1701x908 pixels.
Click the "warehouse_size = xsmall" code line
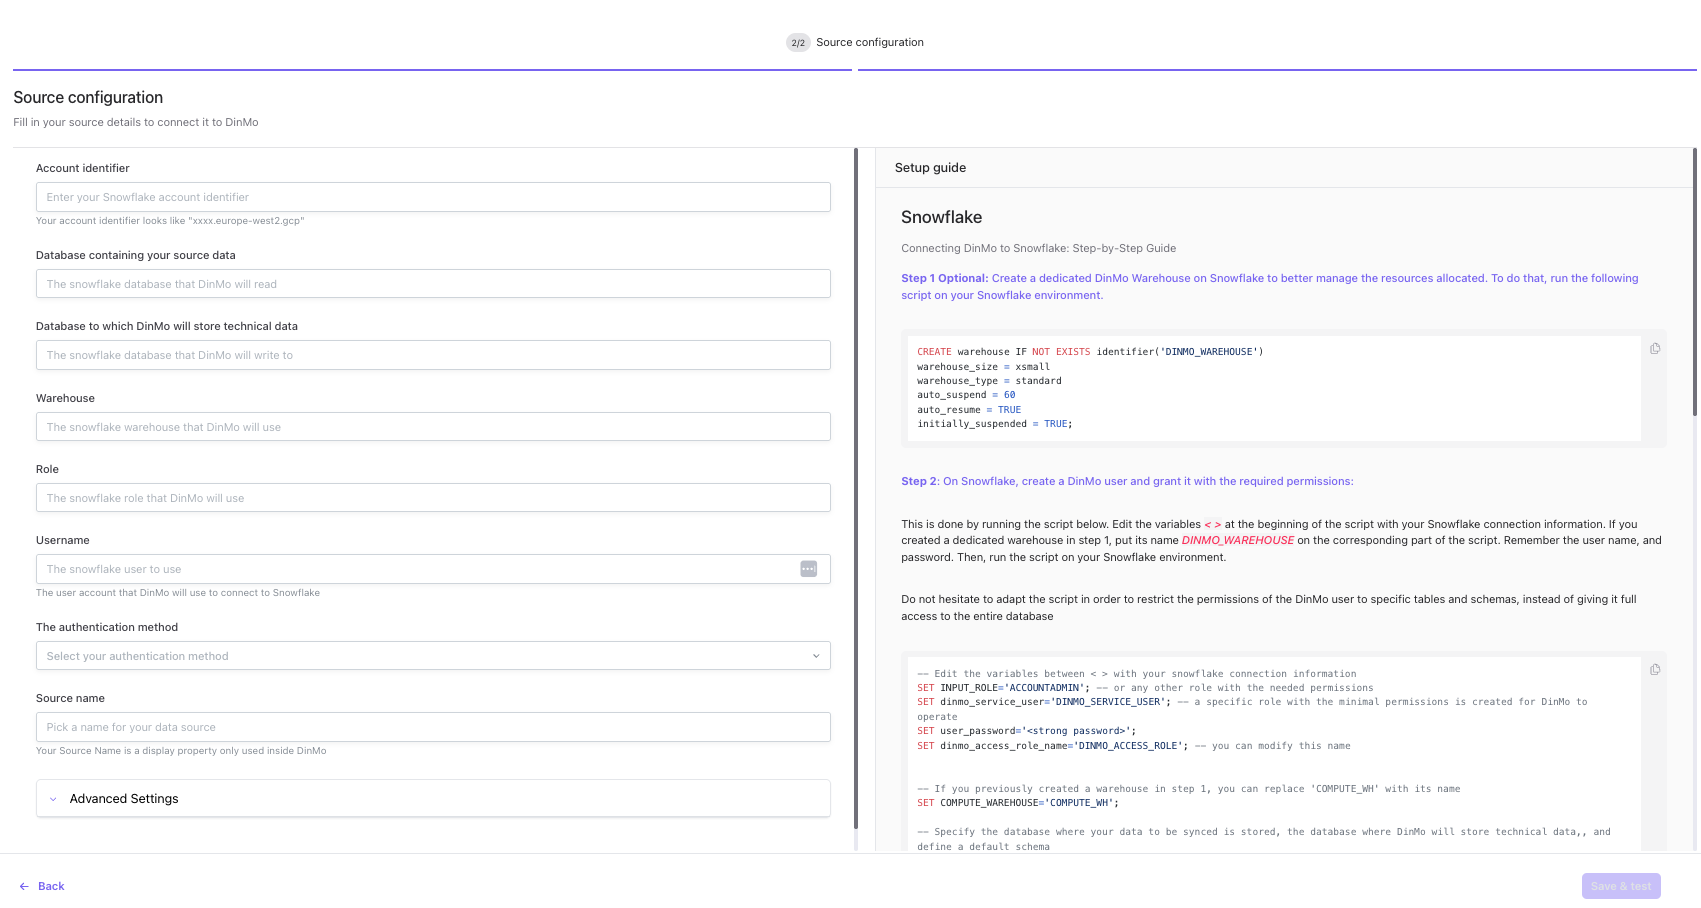tap(983, 367)
